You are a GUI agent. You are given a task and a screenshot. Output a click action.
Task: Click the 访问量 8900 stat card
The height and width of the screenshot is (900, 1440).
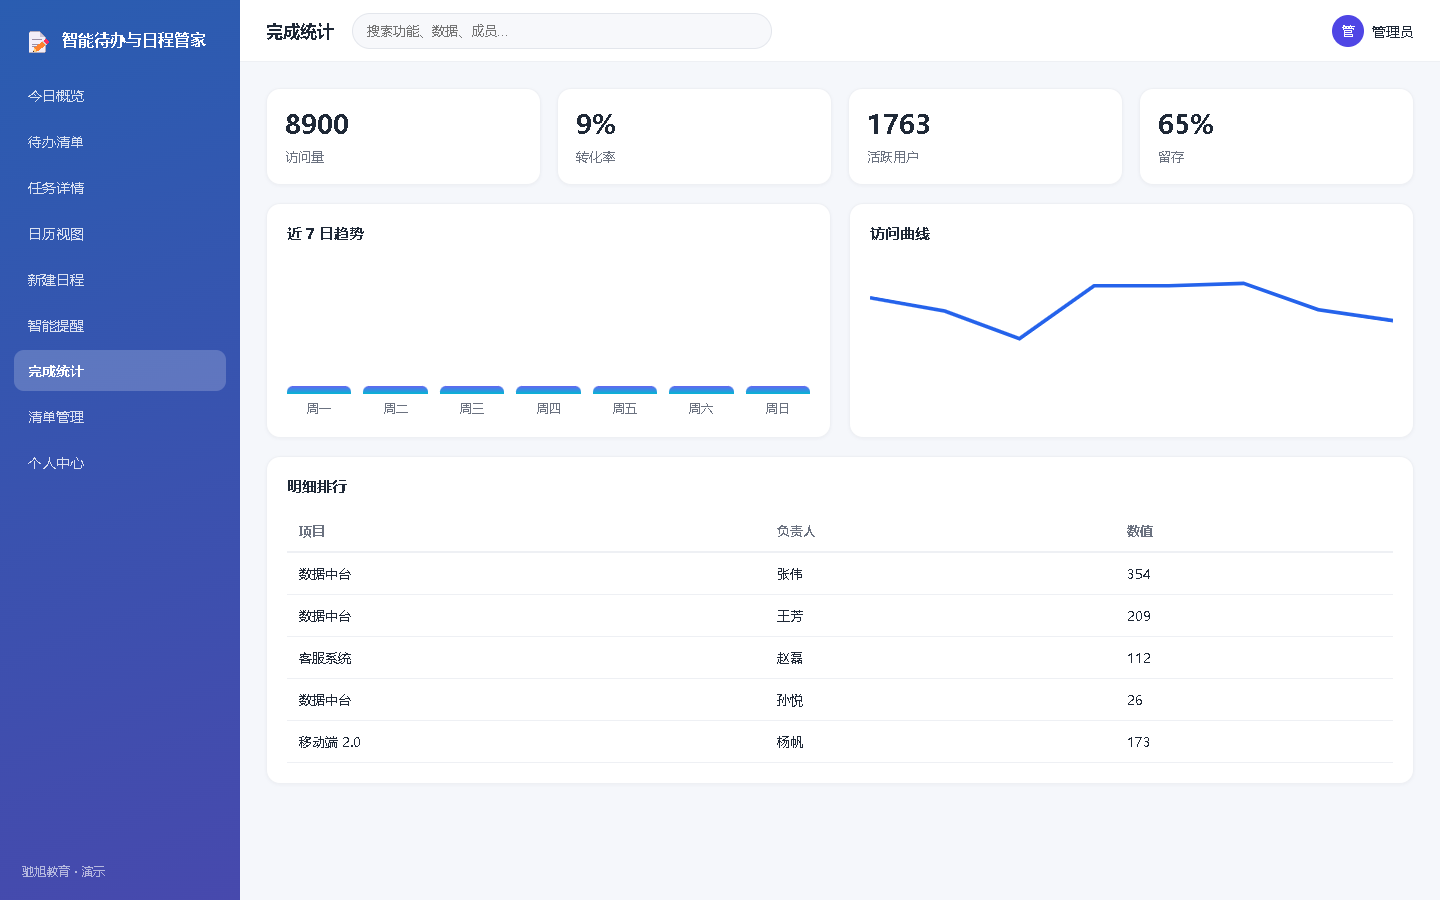(x=403, y=137)
